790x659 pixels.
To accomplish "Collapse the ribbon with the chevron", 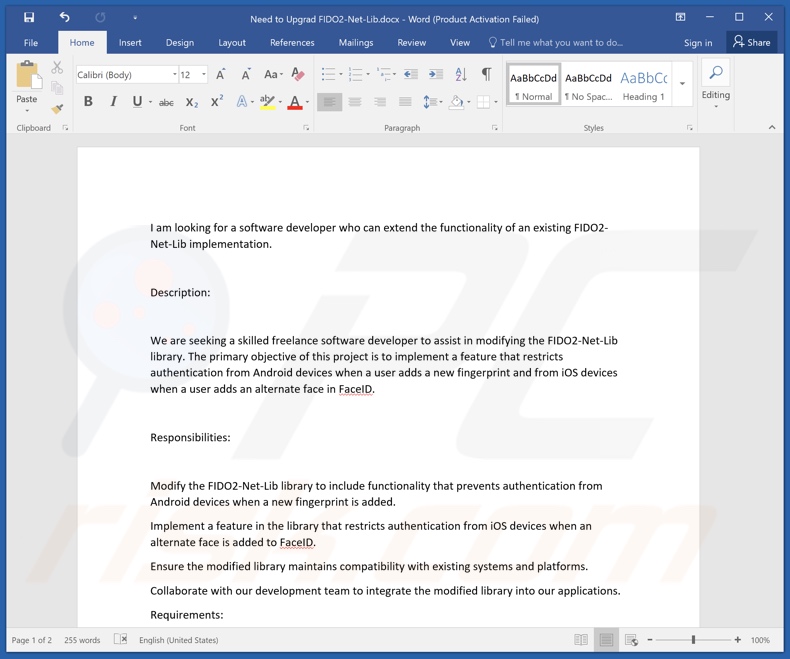I will (772, 128).
